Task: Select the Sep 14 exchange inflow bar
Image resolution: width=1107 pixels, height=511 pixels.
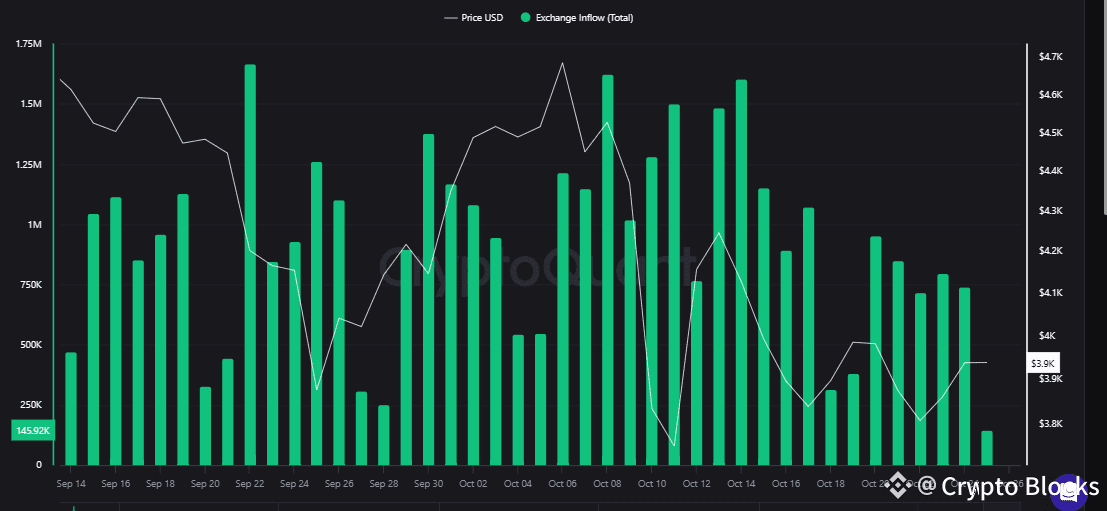Action: click(71, 409)
